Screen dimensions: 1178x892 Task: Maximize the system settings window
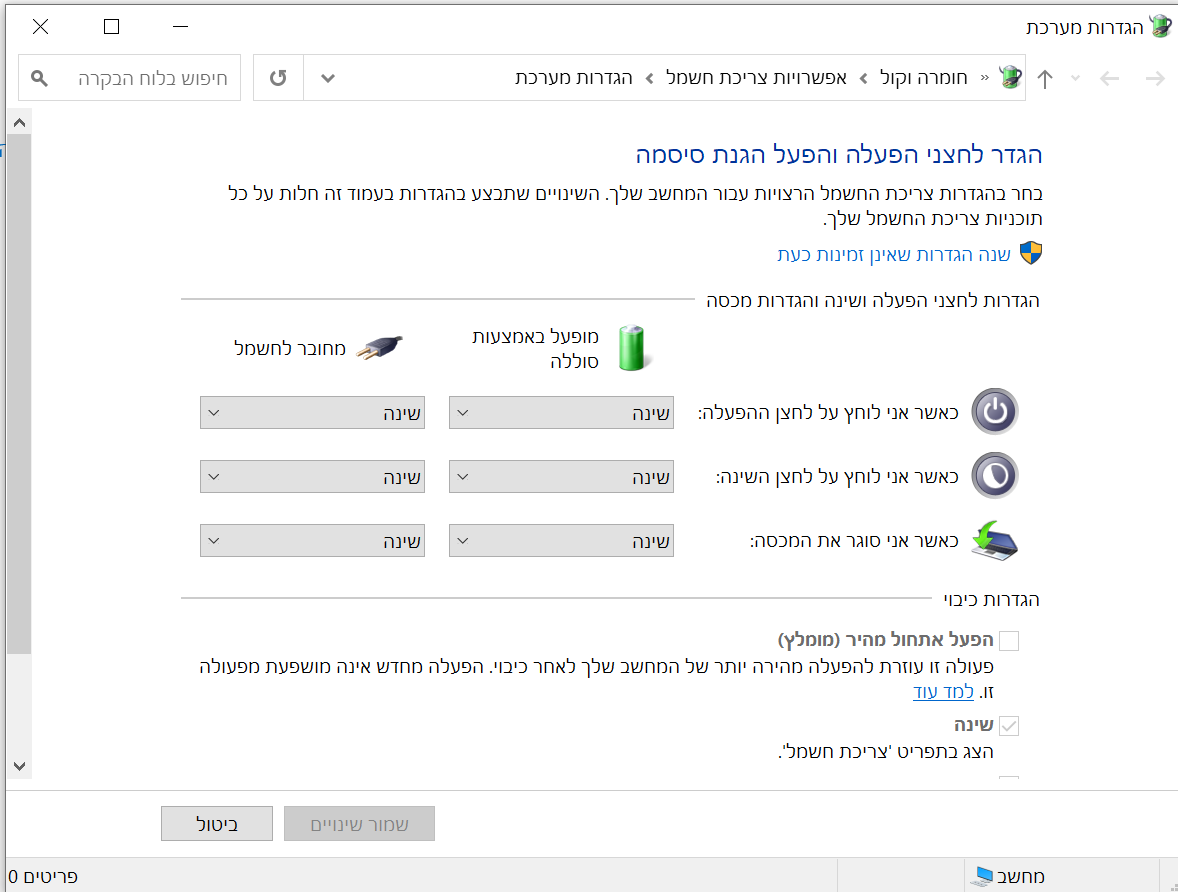click(111, 26)
